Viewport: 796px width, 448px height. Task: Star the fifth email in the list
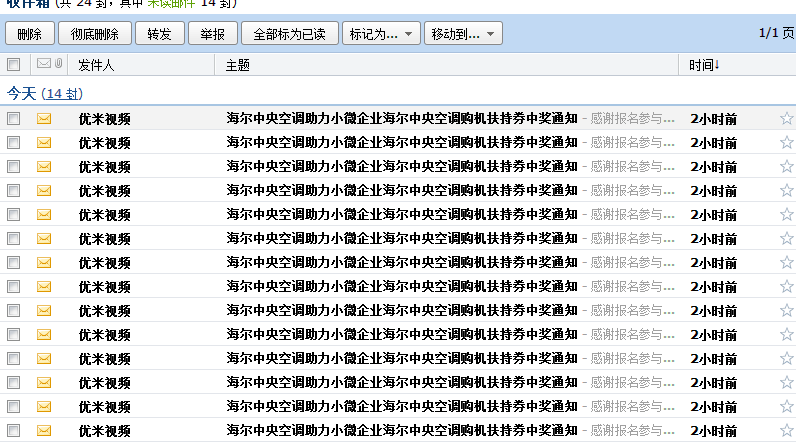click(x=786, y=214)
